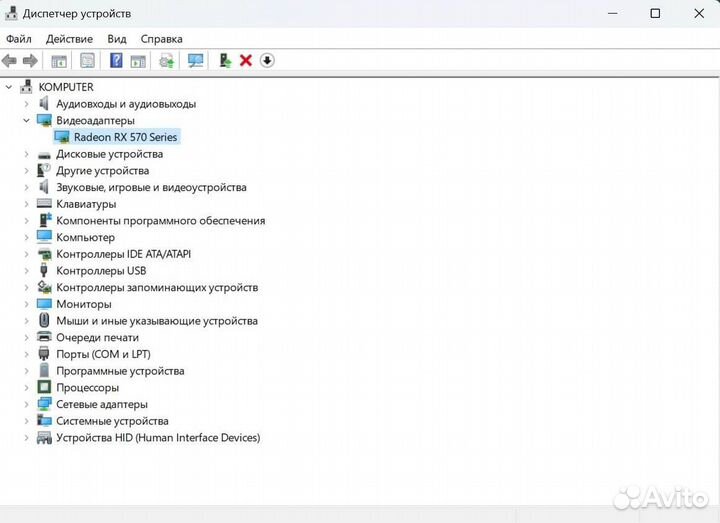Screen dimensions: 720x523
Task: Collapse the Видеоадаптеры category
Action: [x=27, y=120]
